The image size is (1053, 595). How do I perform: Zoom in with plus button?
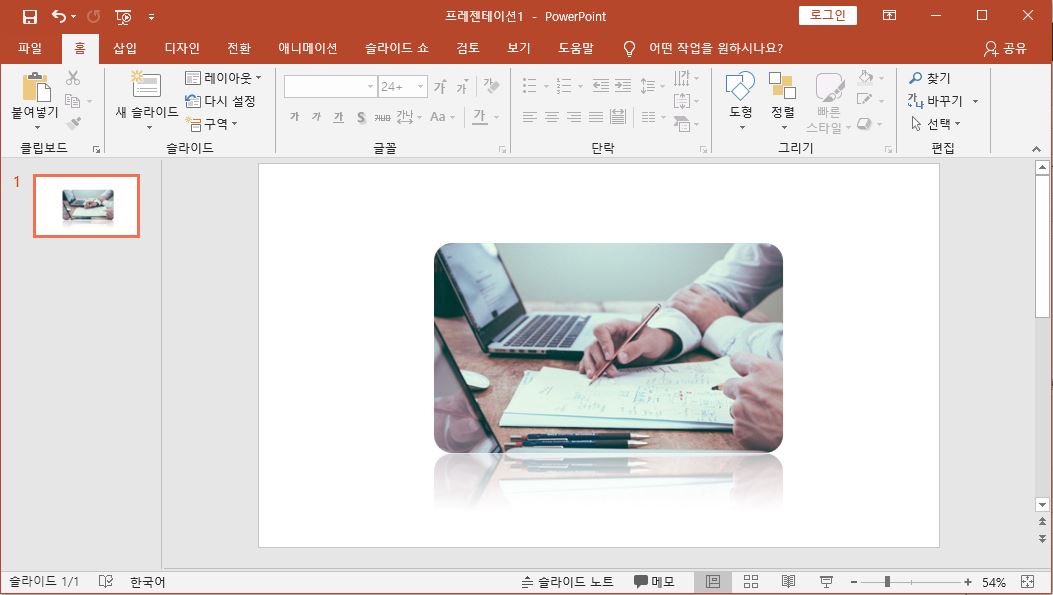click(968, 582)
